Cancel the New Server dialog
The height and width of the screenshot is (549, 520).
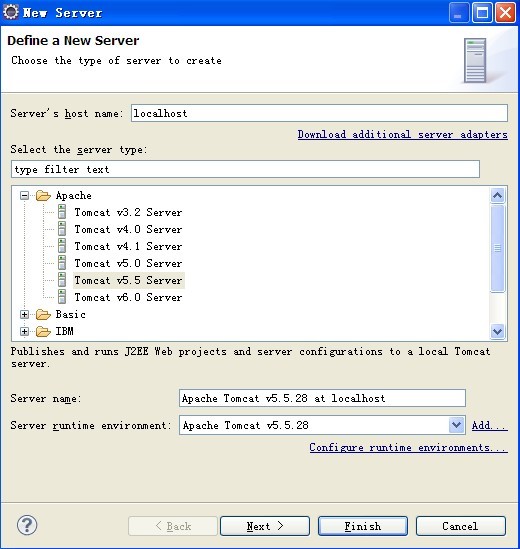pos(461,526)
